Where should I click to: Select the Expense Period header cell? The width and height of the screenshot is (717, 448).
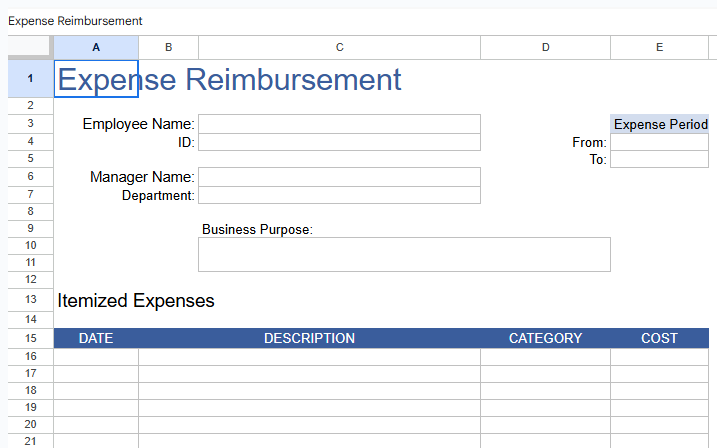[660, 124]
